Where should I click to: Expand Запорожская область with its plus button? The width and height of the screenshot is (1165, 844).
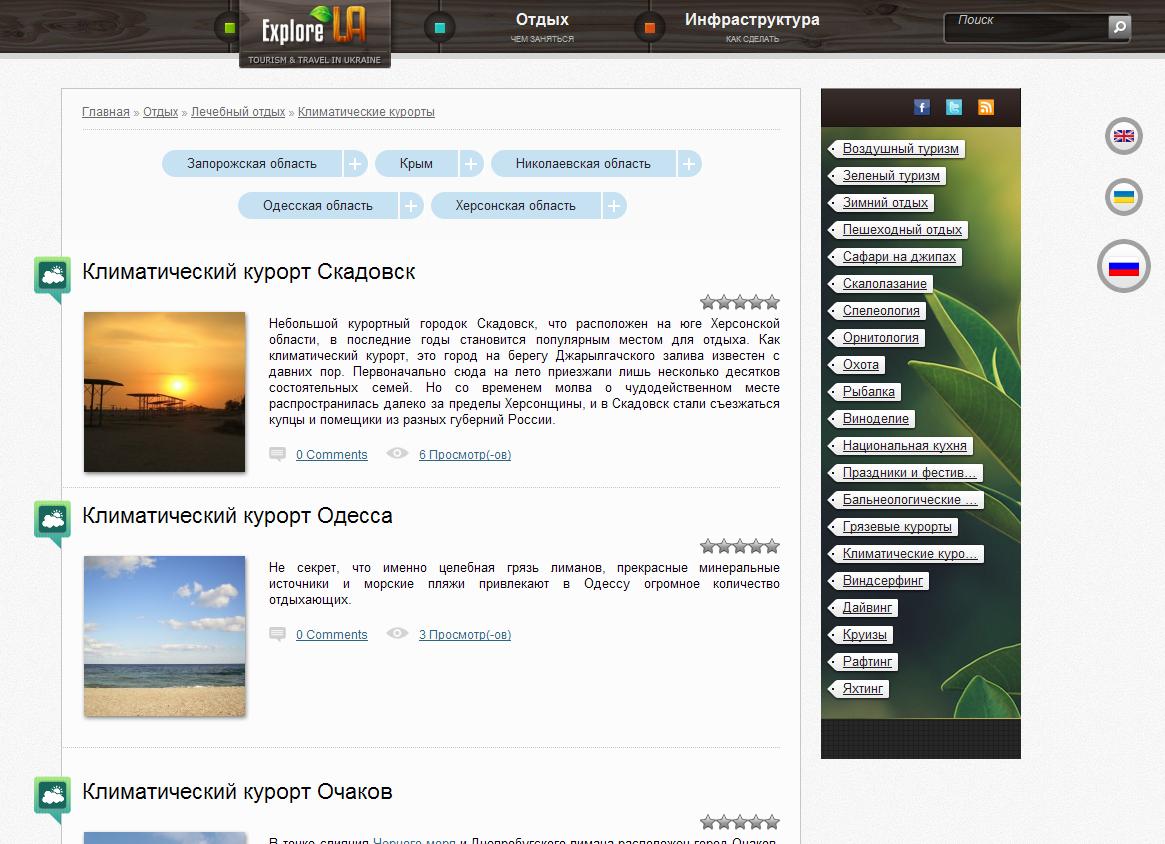355,163
